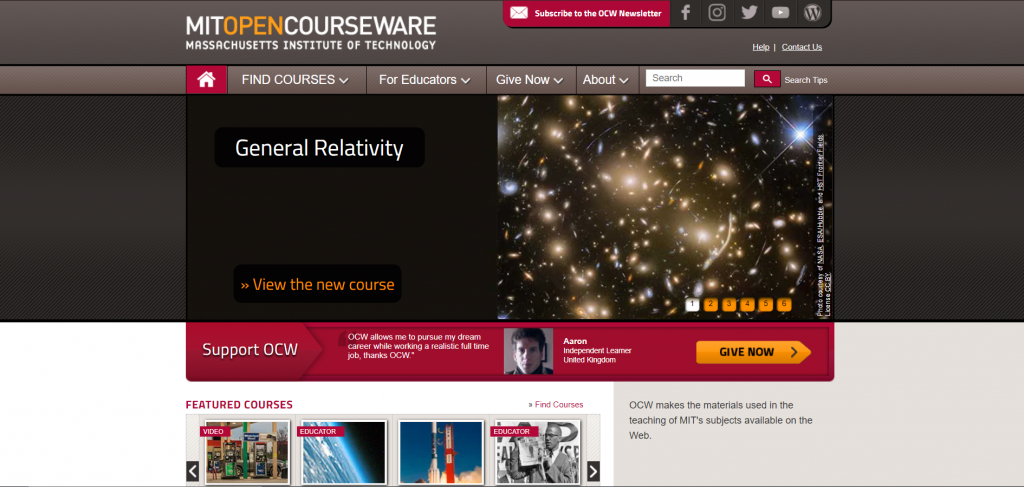
Task: Expand the About menu
Action: tap(606, 80)
